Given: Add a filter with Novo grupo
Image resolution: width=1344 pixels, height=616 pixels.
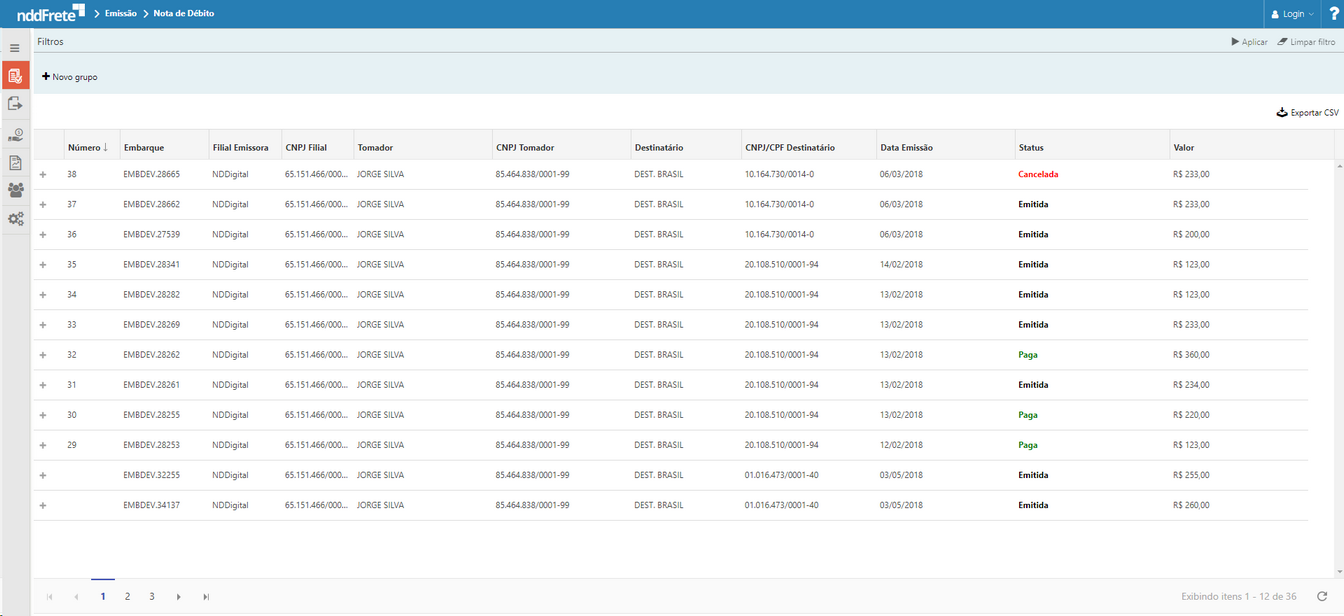Looking at the screenshot, I should coord(70,77).
